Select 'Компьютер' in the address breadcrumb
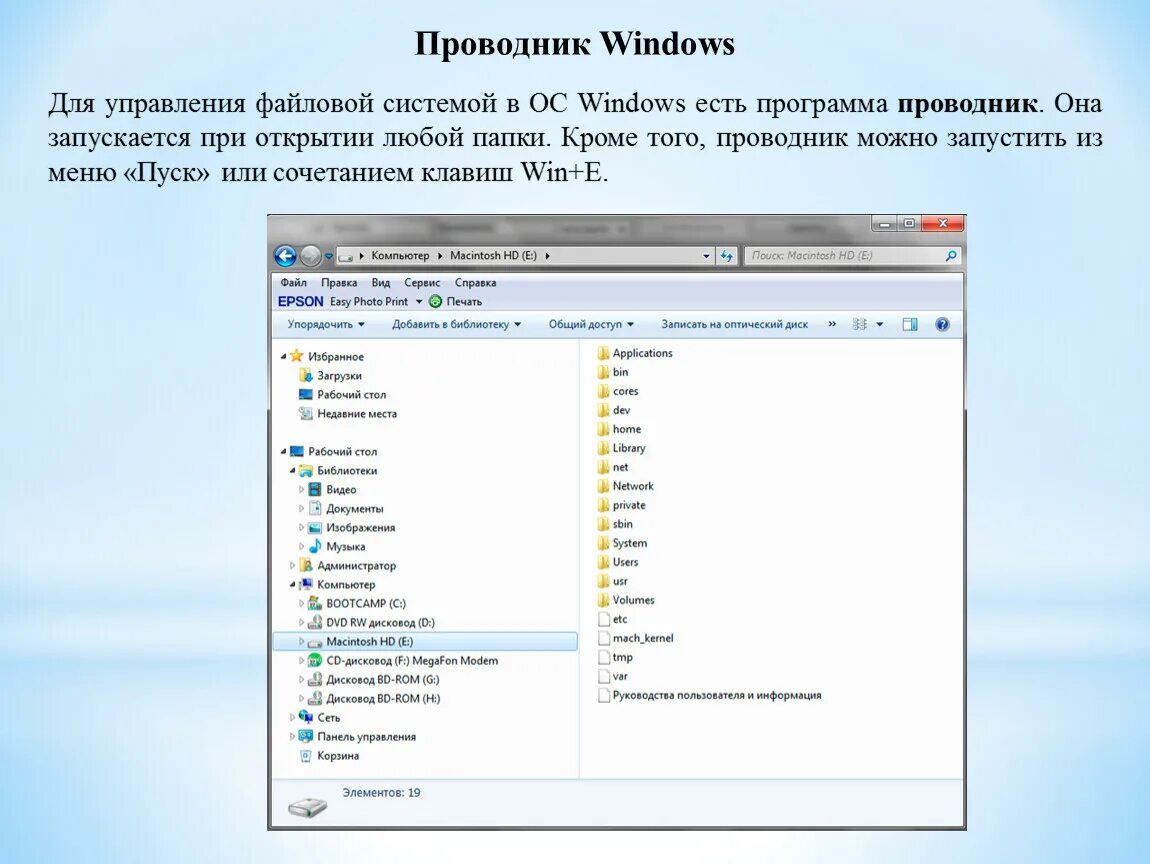The height and width of the screenshot is (864, 1150). (x=400, y=255)
